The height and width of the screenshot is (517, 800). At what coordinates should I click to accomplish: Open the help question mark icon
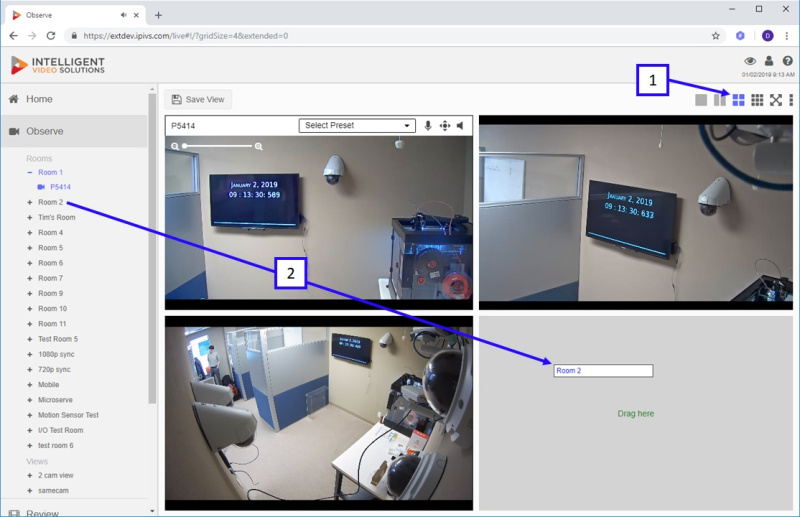click(x=787, y=61)
